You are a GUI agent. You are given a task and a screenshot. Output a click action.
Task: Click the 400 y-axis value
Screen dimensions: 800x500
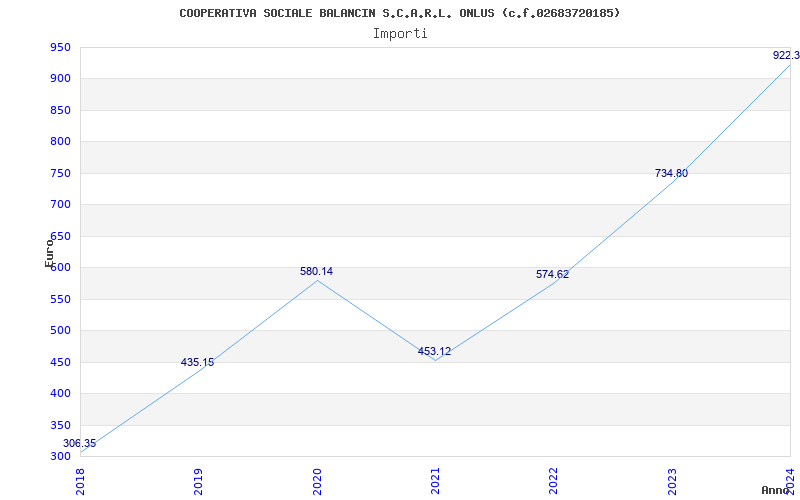60,393
